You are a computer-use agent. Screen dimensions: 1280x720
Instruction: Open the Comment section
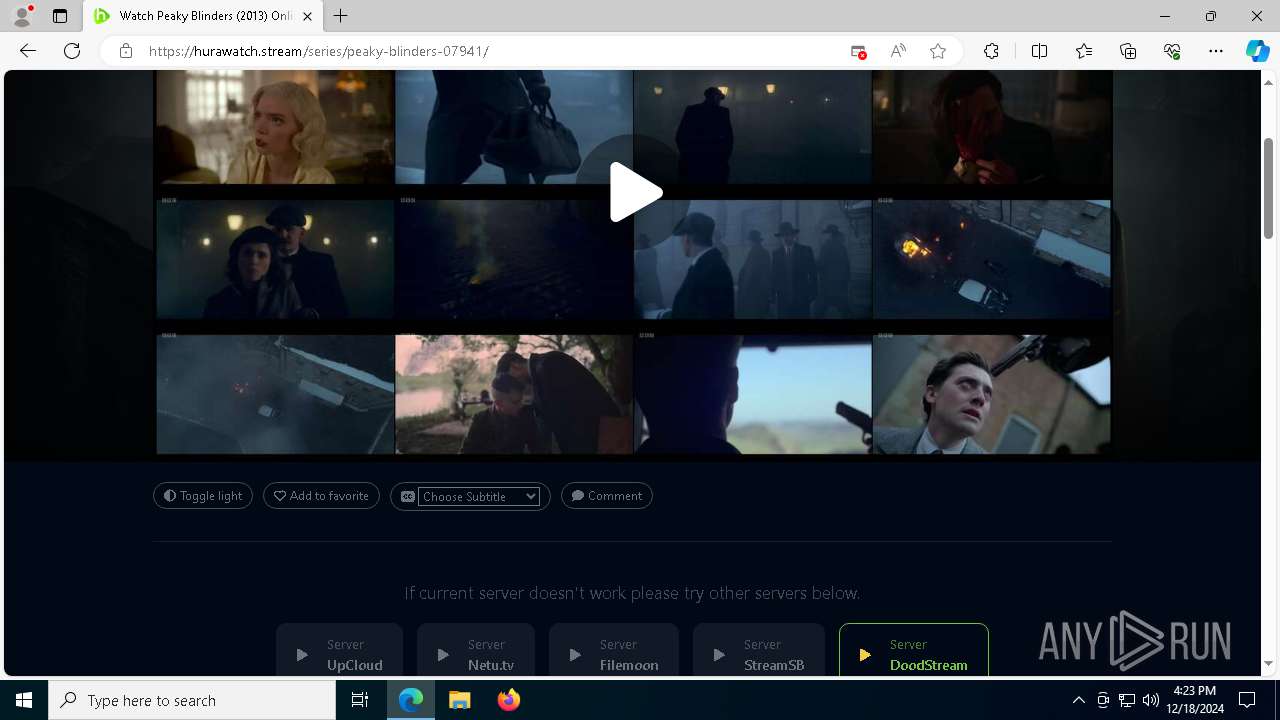pos(607,496)
